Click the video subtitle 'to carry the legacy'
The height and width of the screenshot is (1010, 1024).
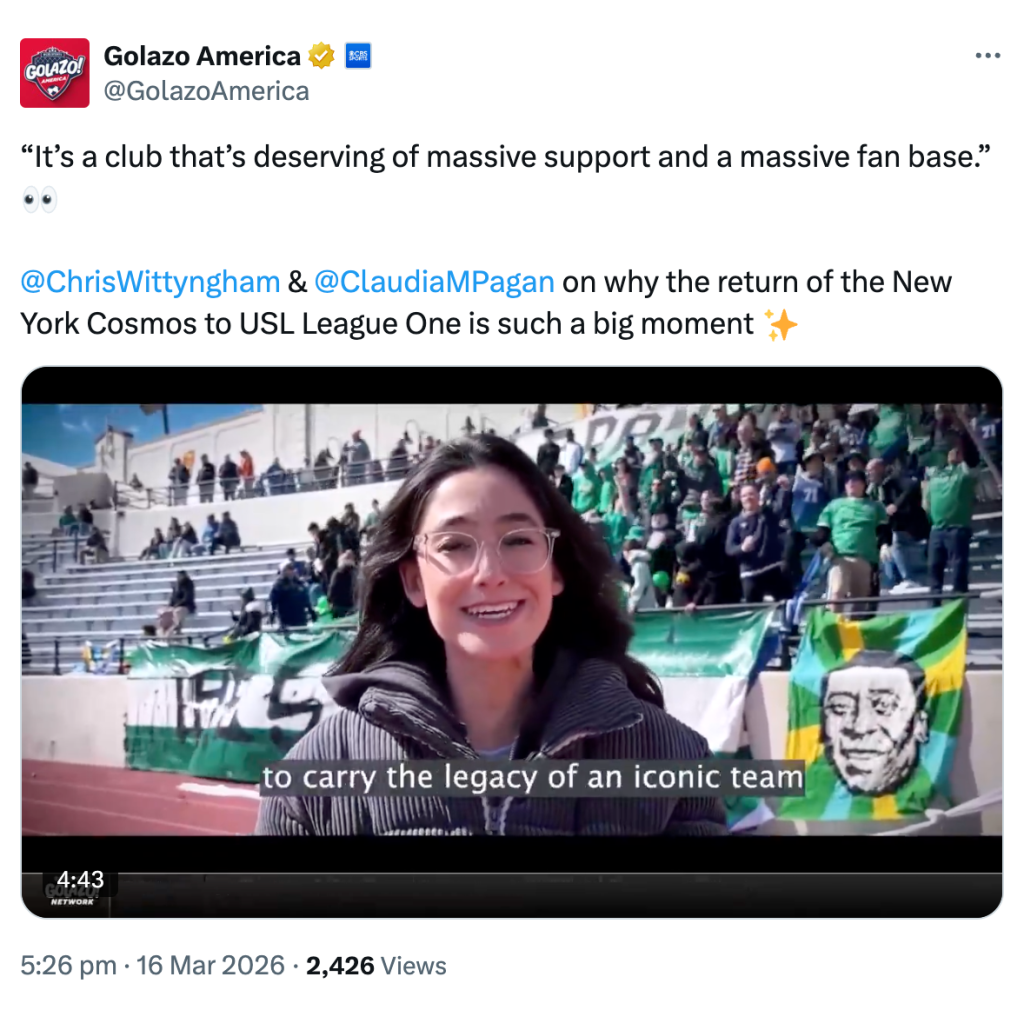[x=532, y=778]
